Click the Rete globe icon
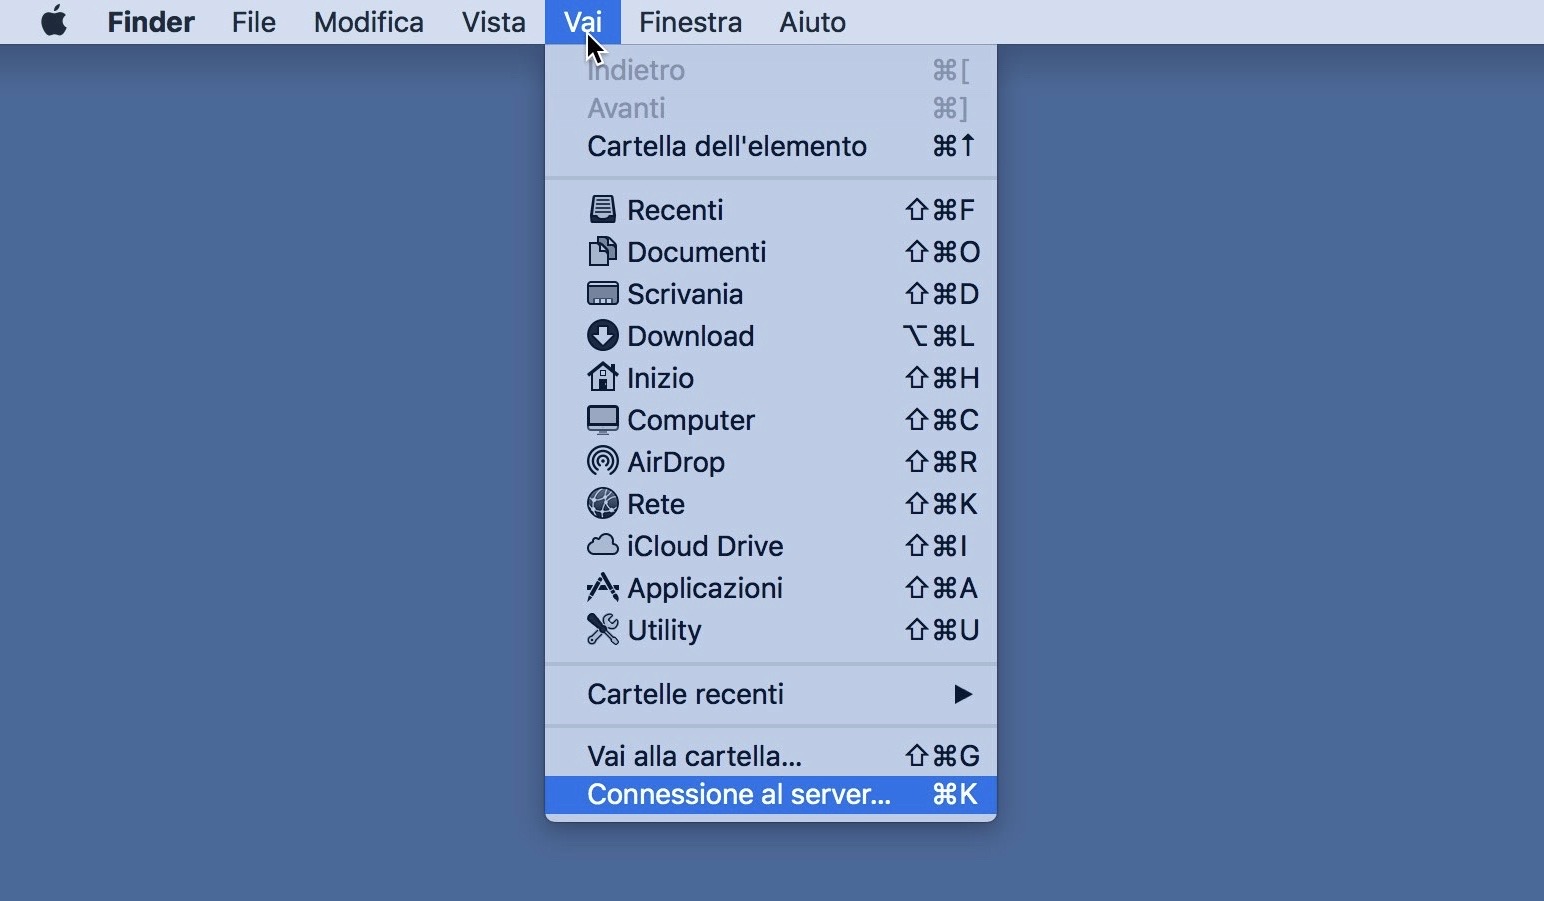This screenshot has width=1544, height=901. 602,504
